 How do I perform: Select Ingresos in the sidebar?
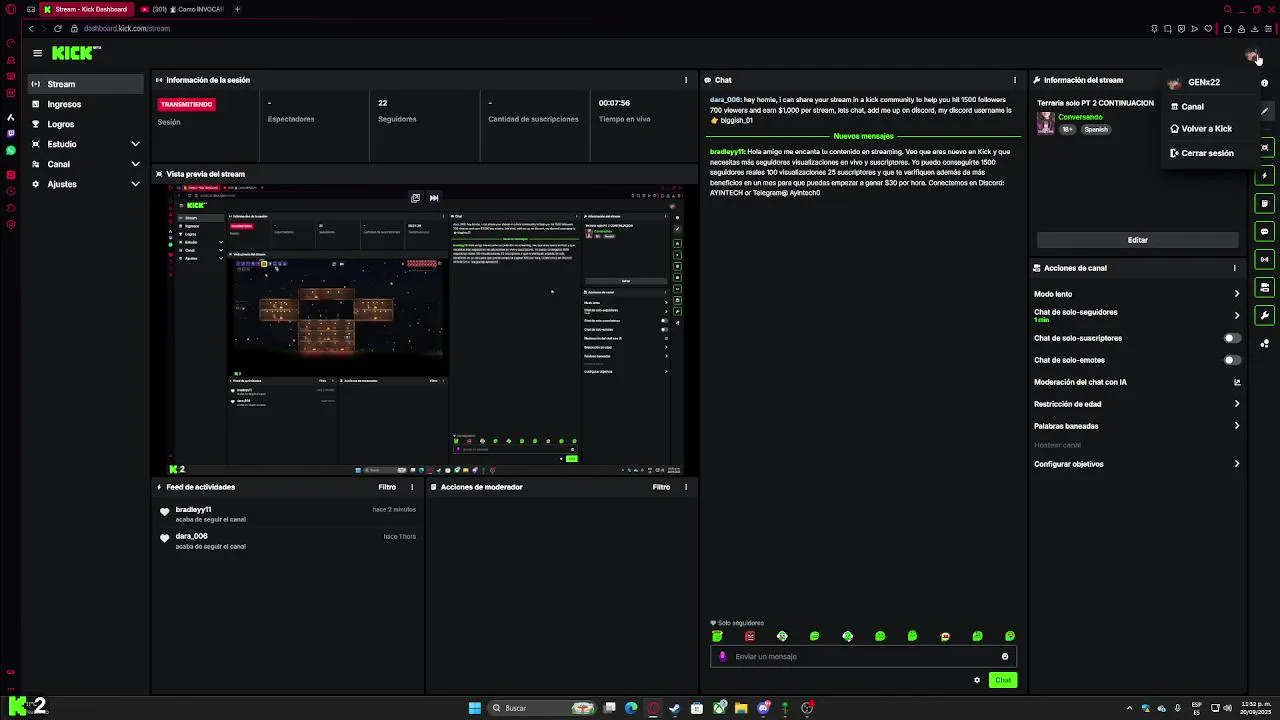[x=86, y=104]
